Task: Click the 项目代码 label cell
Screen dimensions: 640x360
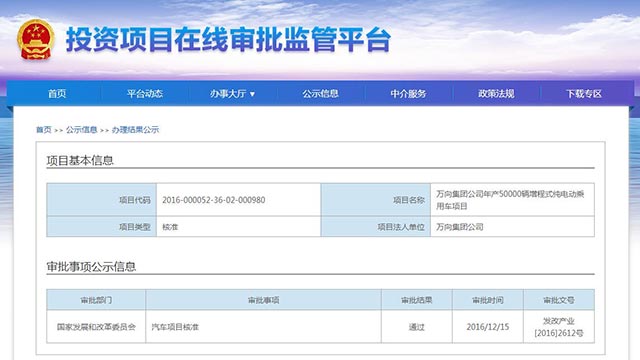Action: pos(102,200)
